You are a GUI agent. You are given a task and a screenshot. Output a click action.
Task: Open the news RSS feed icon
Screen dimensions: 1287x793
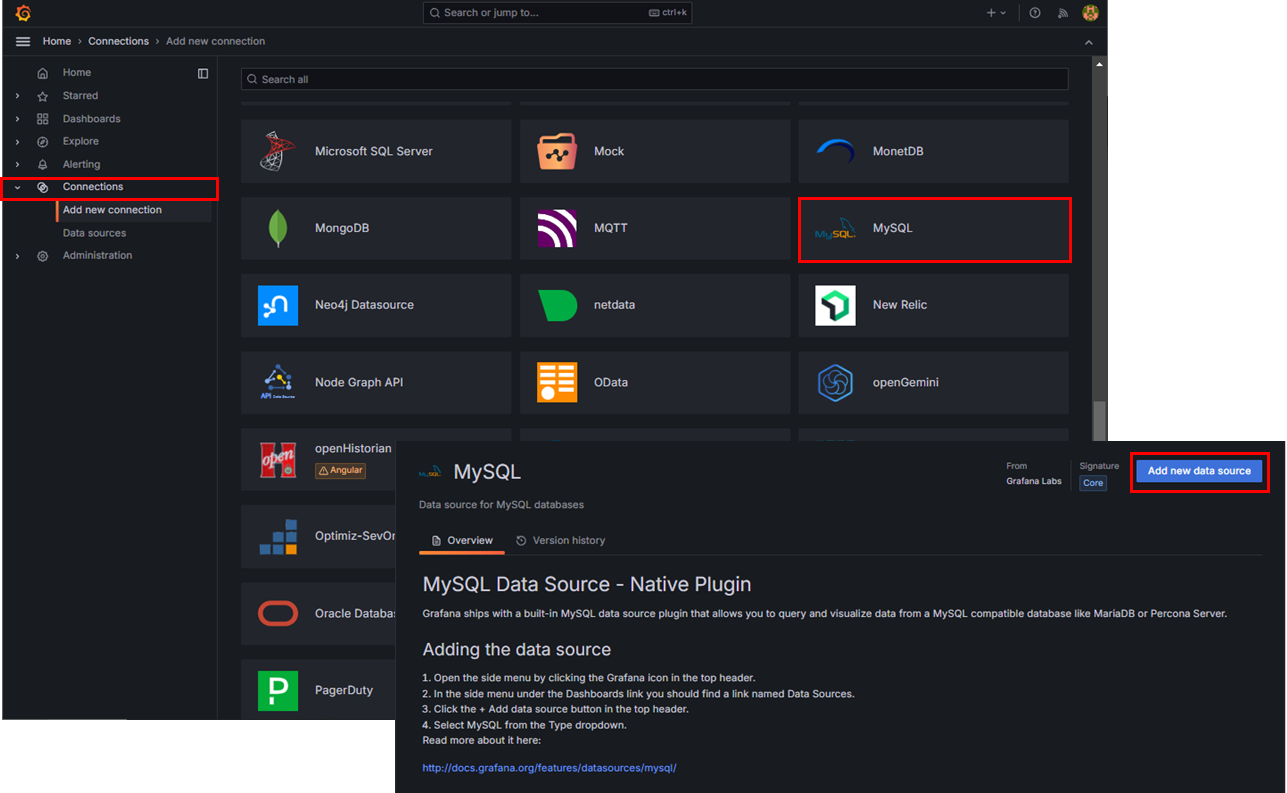tap(1063, 13)
